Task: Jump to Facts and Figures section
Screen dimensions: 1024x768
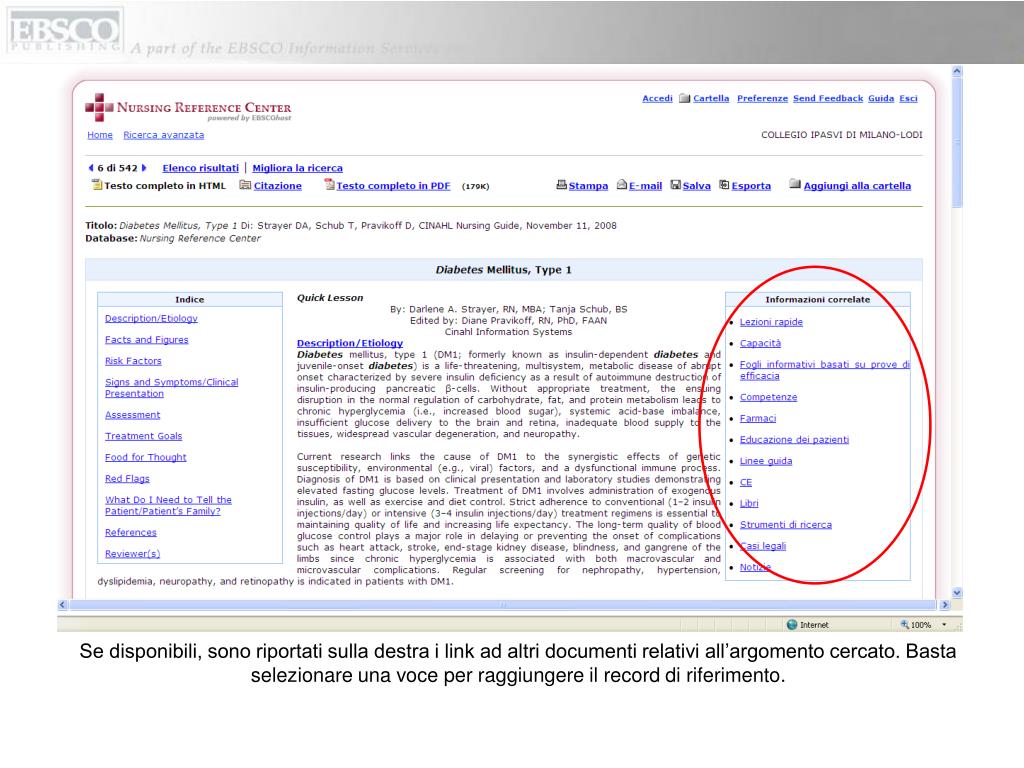Action: (146, 340)
